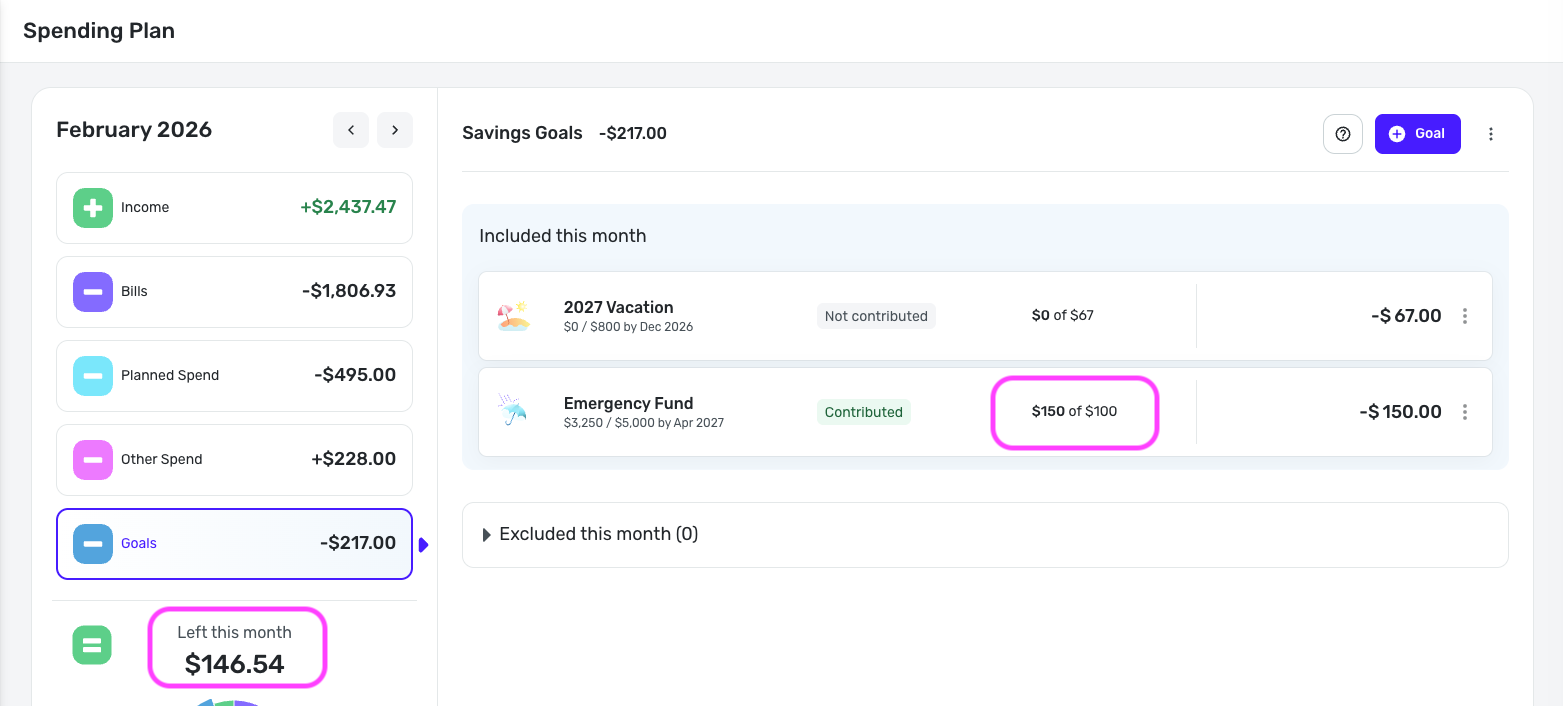Select the Planned Spend category row

pyautogui.click(x=234, y=376)
